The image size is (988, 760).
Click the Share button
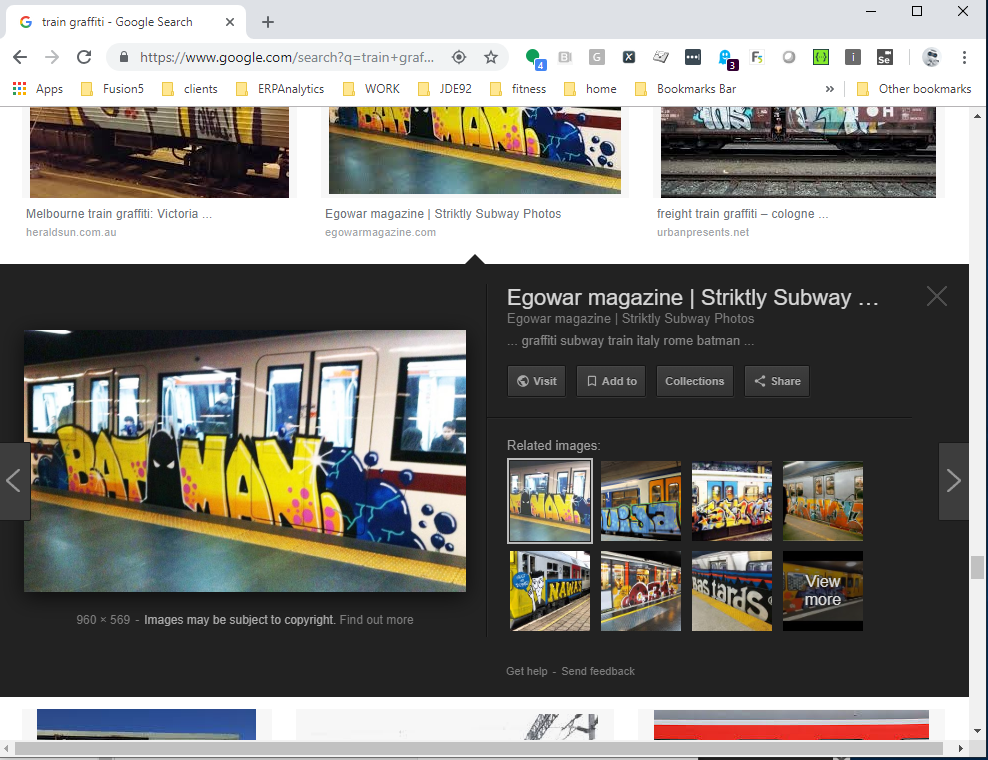coord(777,381)
